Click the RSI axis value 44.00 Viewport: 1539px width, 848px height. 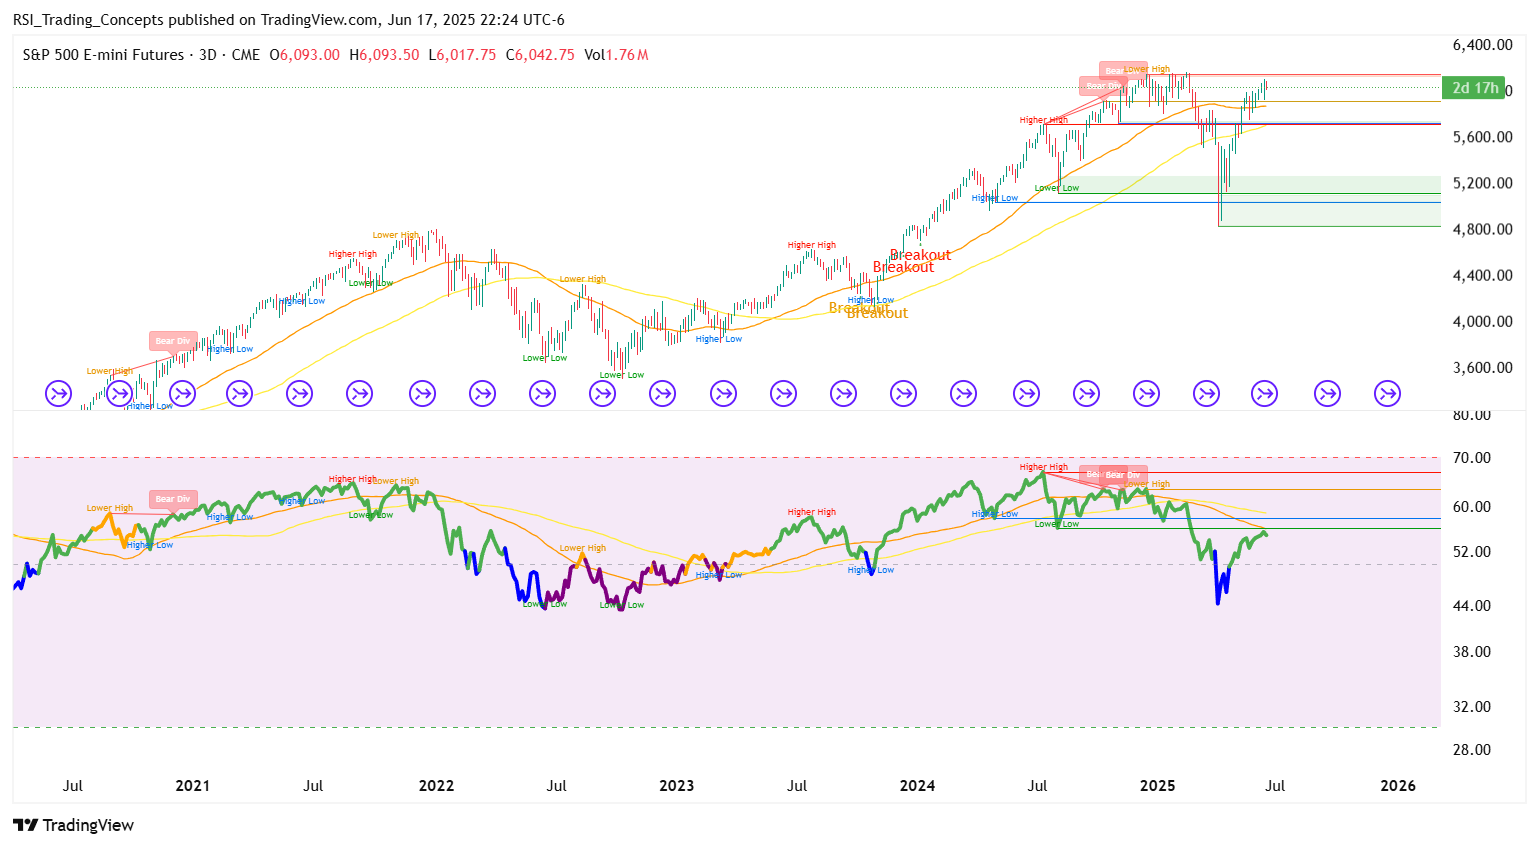point(1472,606)
